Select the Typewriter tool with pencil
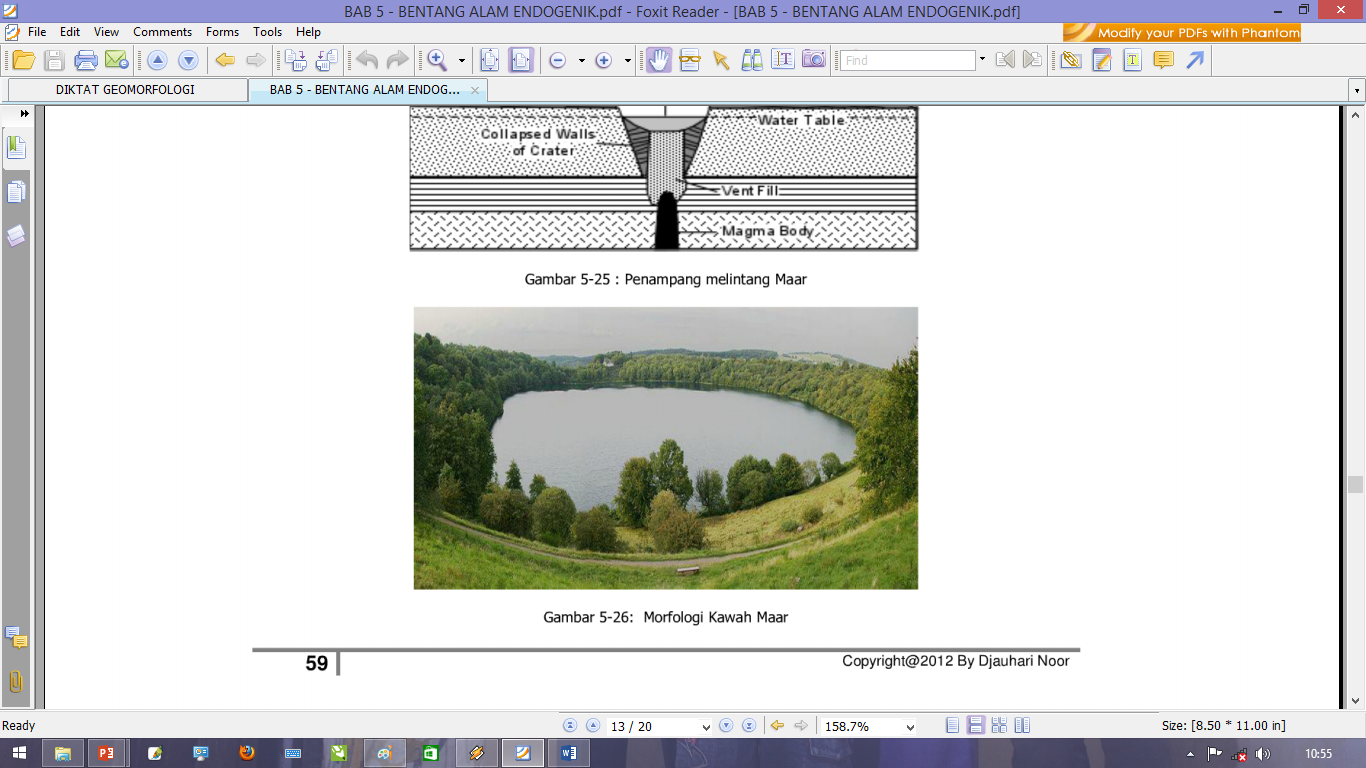The width and height of the screenshot is (1366, 768). (1101, 60)
